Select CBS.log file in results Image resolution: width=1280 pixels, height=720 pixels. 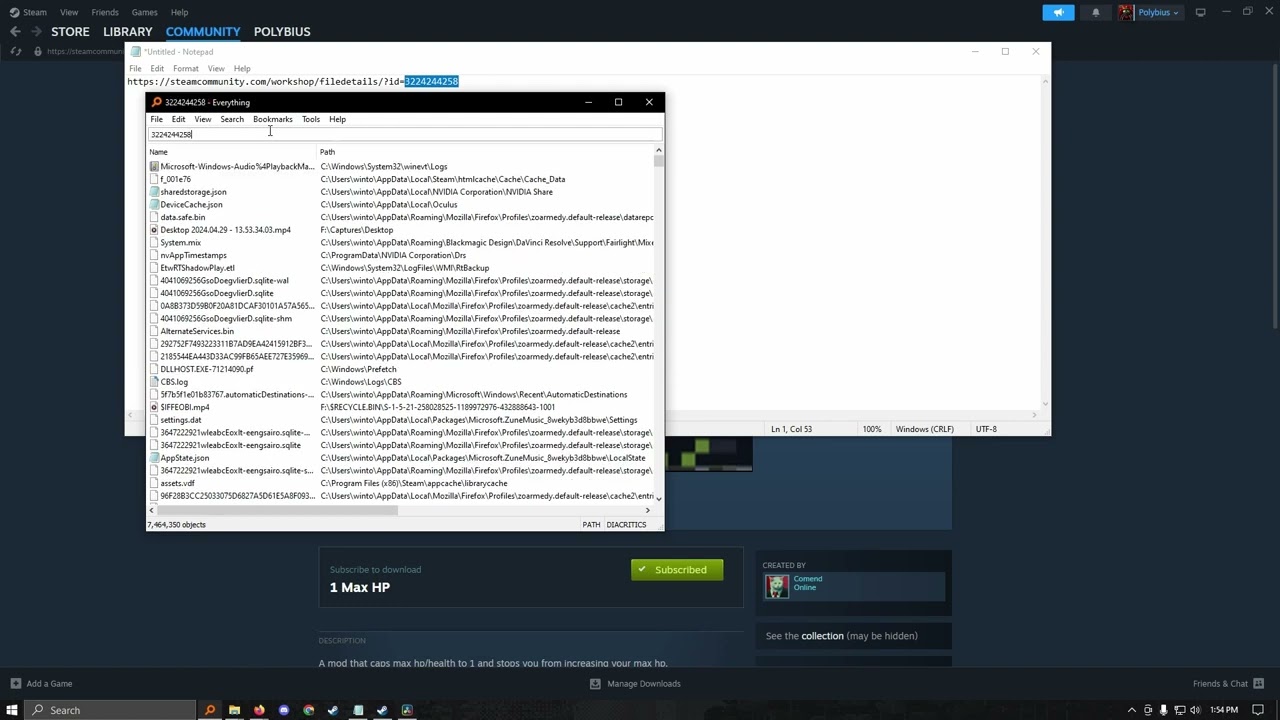tap(174, 382)
